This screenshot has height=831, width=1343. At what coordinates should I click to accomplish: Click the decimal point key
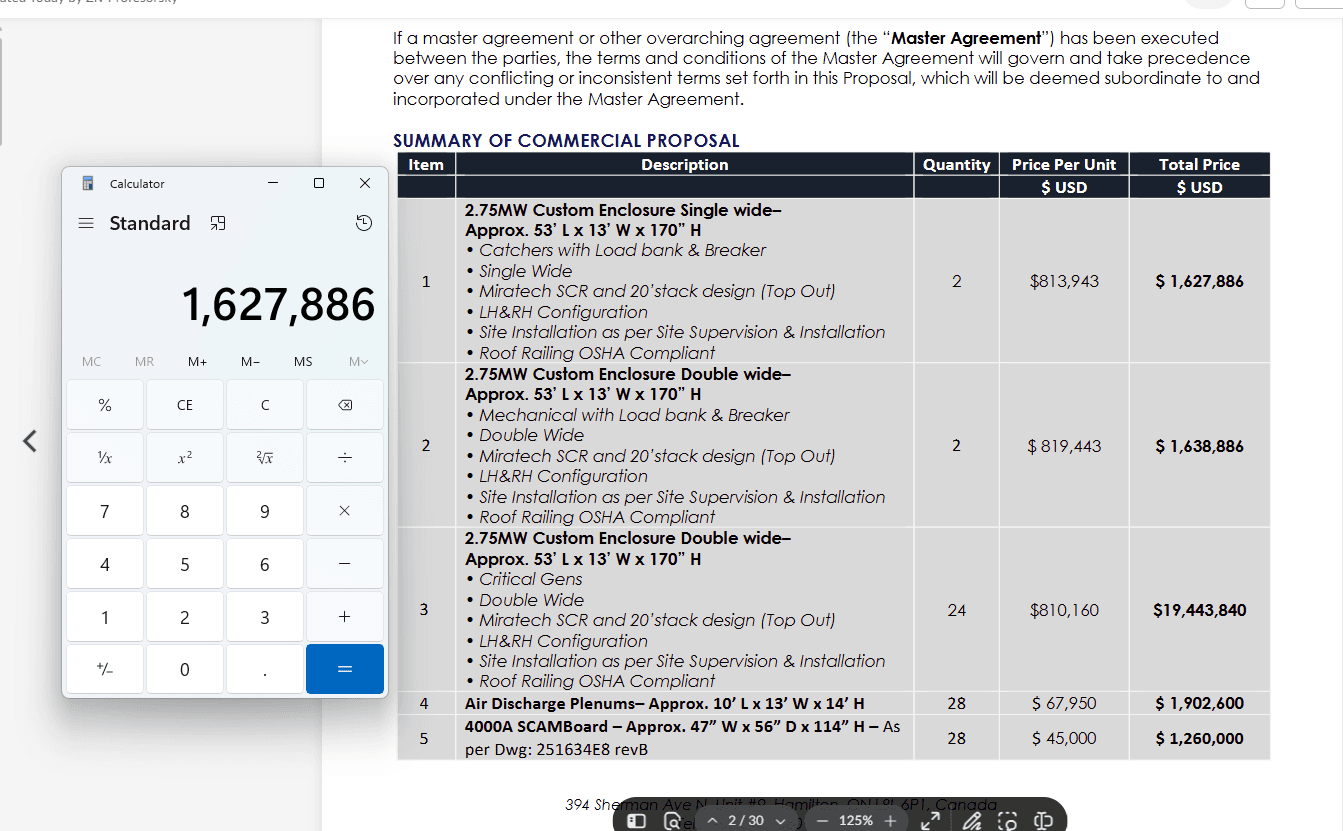[265, 670]
